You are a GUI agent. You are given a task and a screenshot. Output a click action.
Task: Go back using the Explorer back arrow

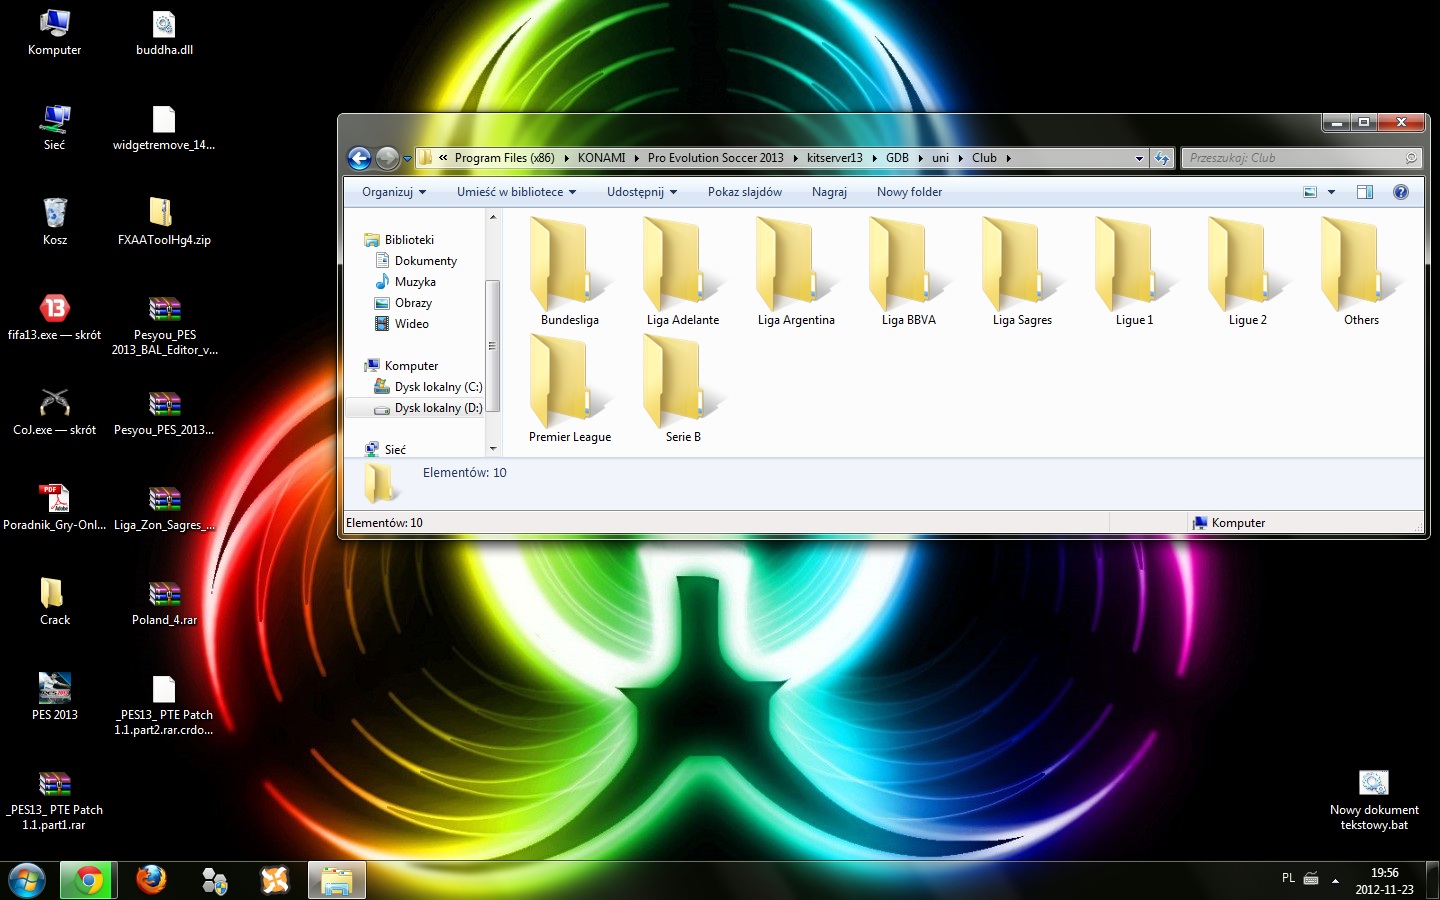point(359,158)
